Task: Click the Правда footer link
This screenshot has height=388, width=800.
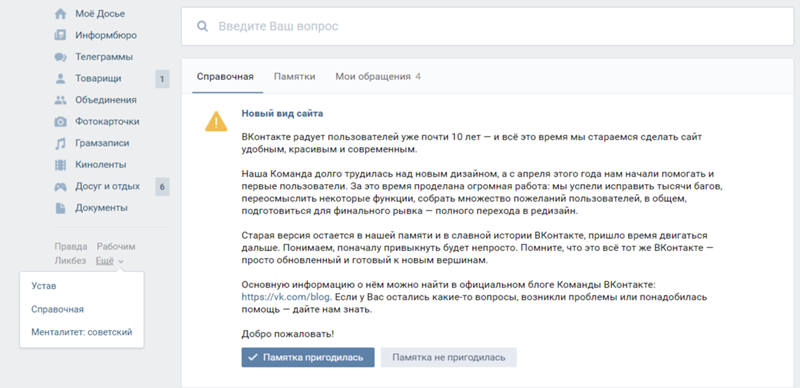Action: click(71, 247)
